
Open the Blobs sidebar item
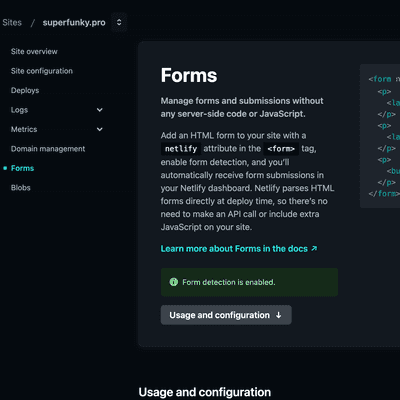tap(21, 188)
